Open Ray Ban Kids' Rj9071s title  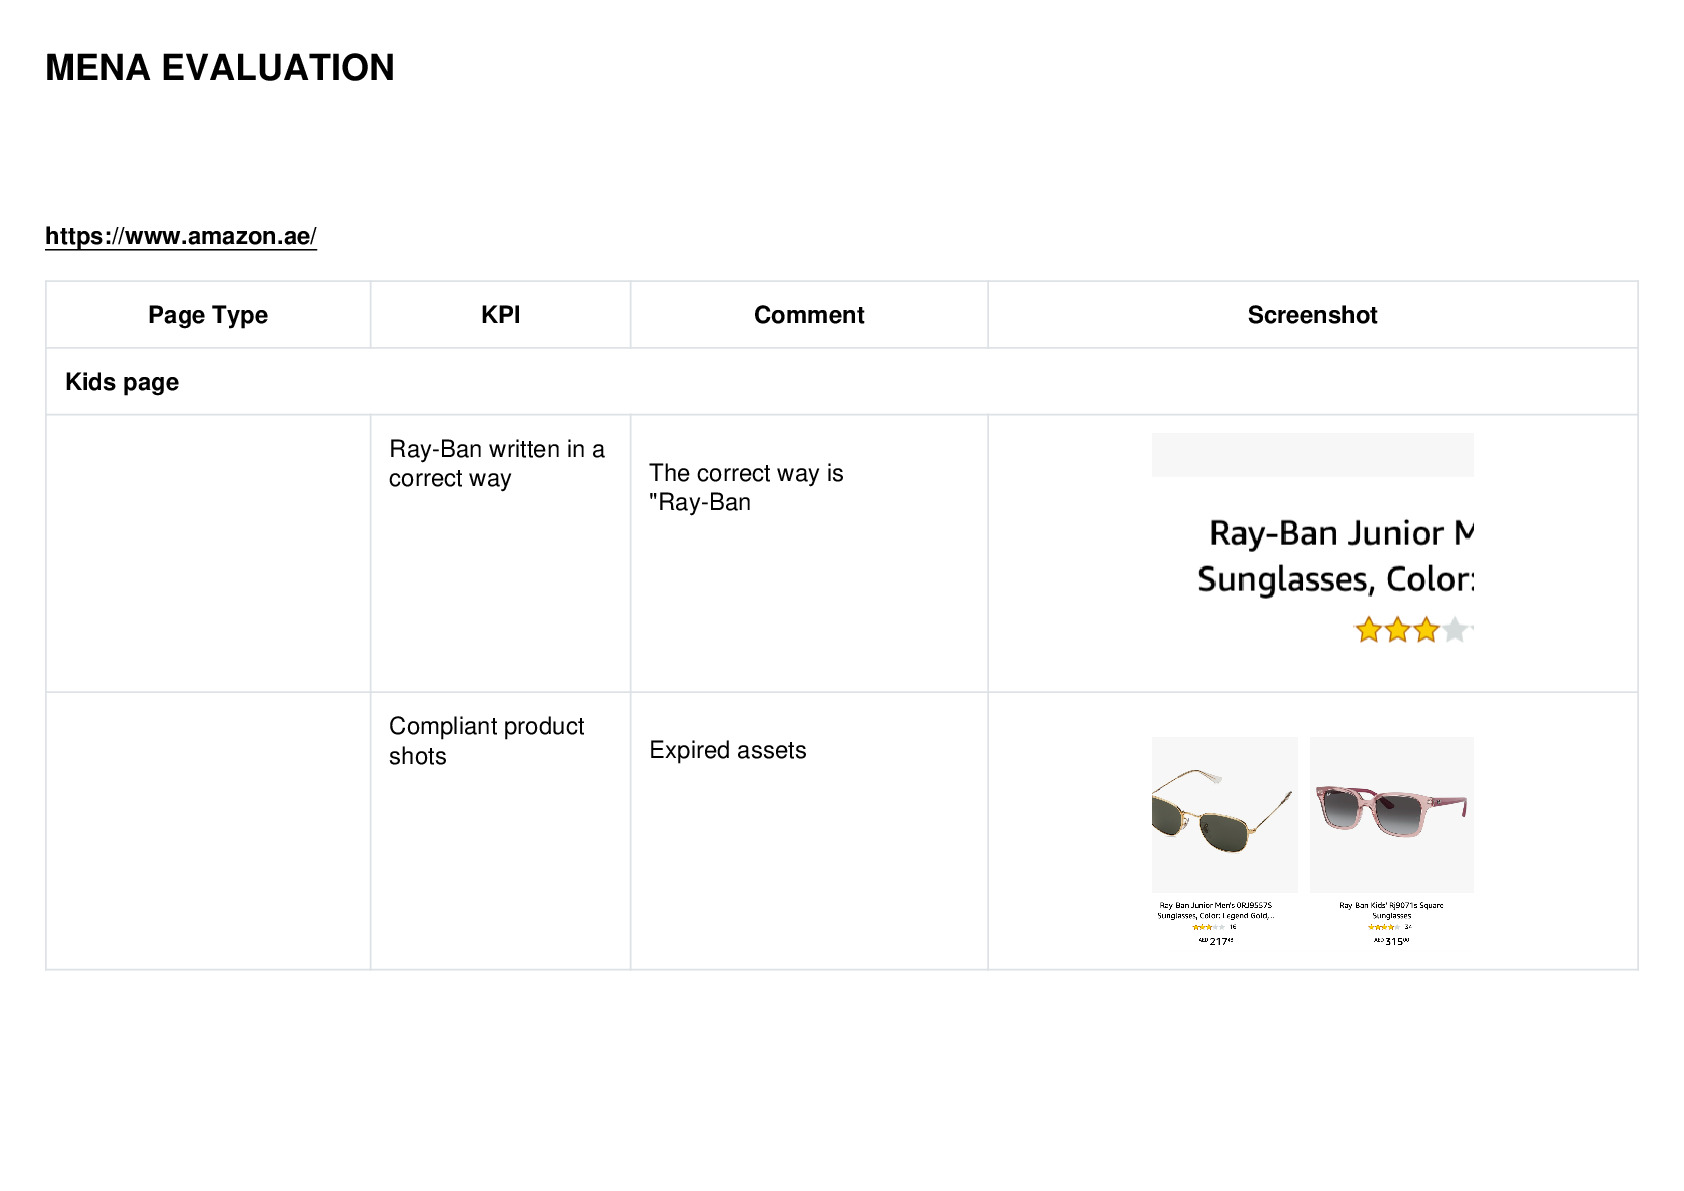pos(1391,910)
